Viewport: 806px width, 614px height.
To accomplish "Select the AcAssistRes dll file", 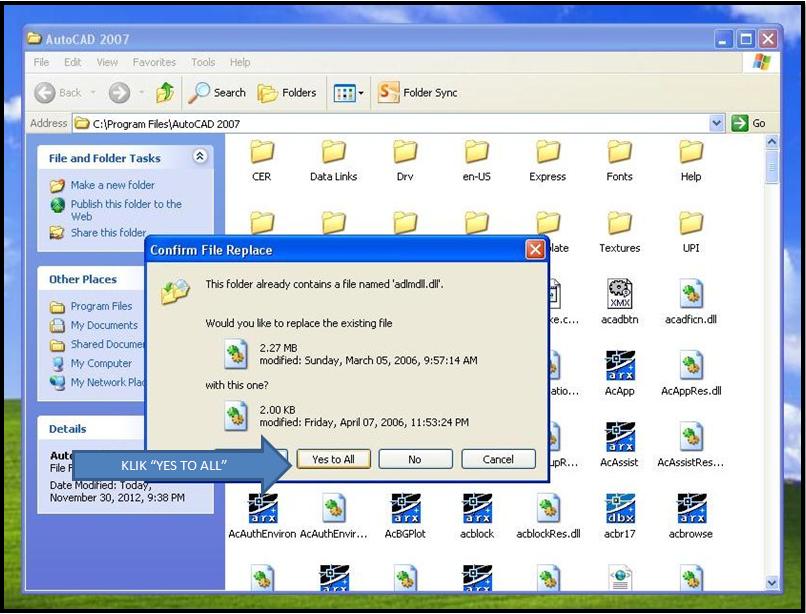I will click(x=691, y=445).
